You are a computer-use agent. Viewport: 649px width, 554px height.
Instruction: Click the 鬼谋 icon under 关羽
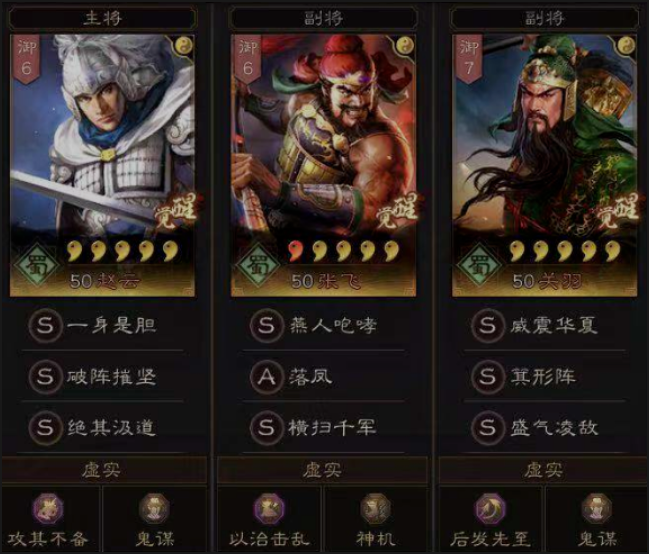(597, 509)
